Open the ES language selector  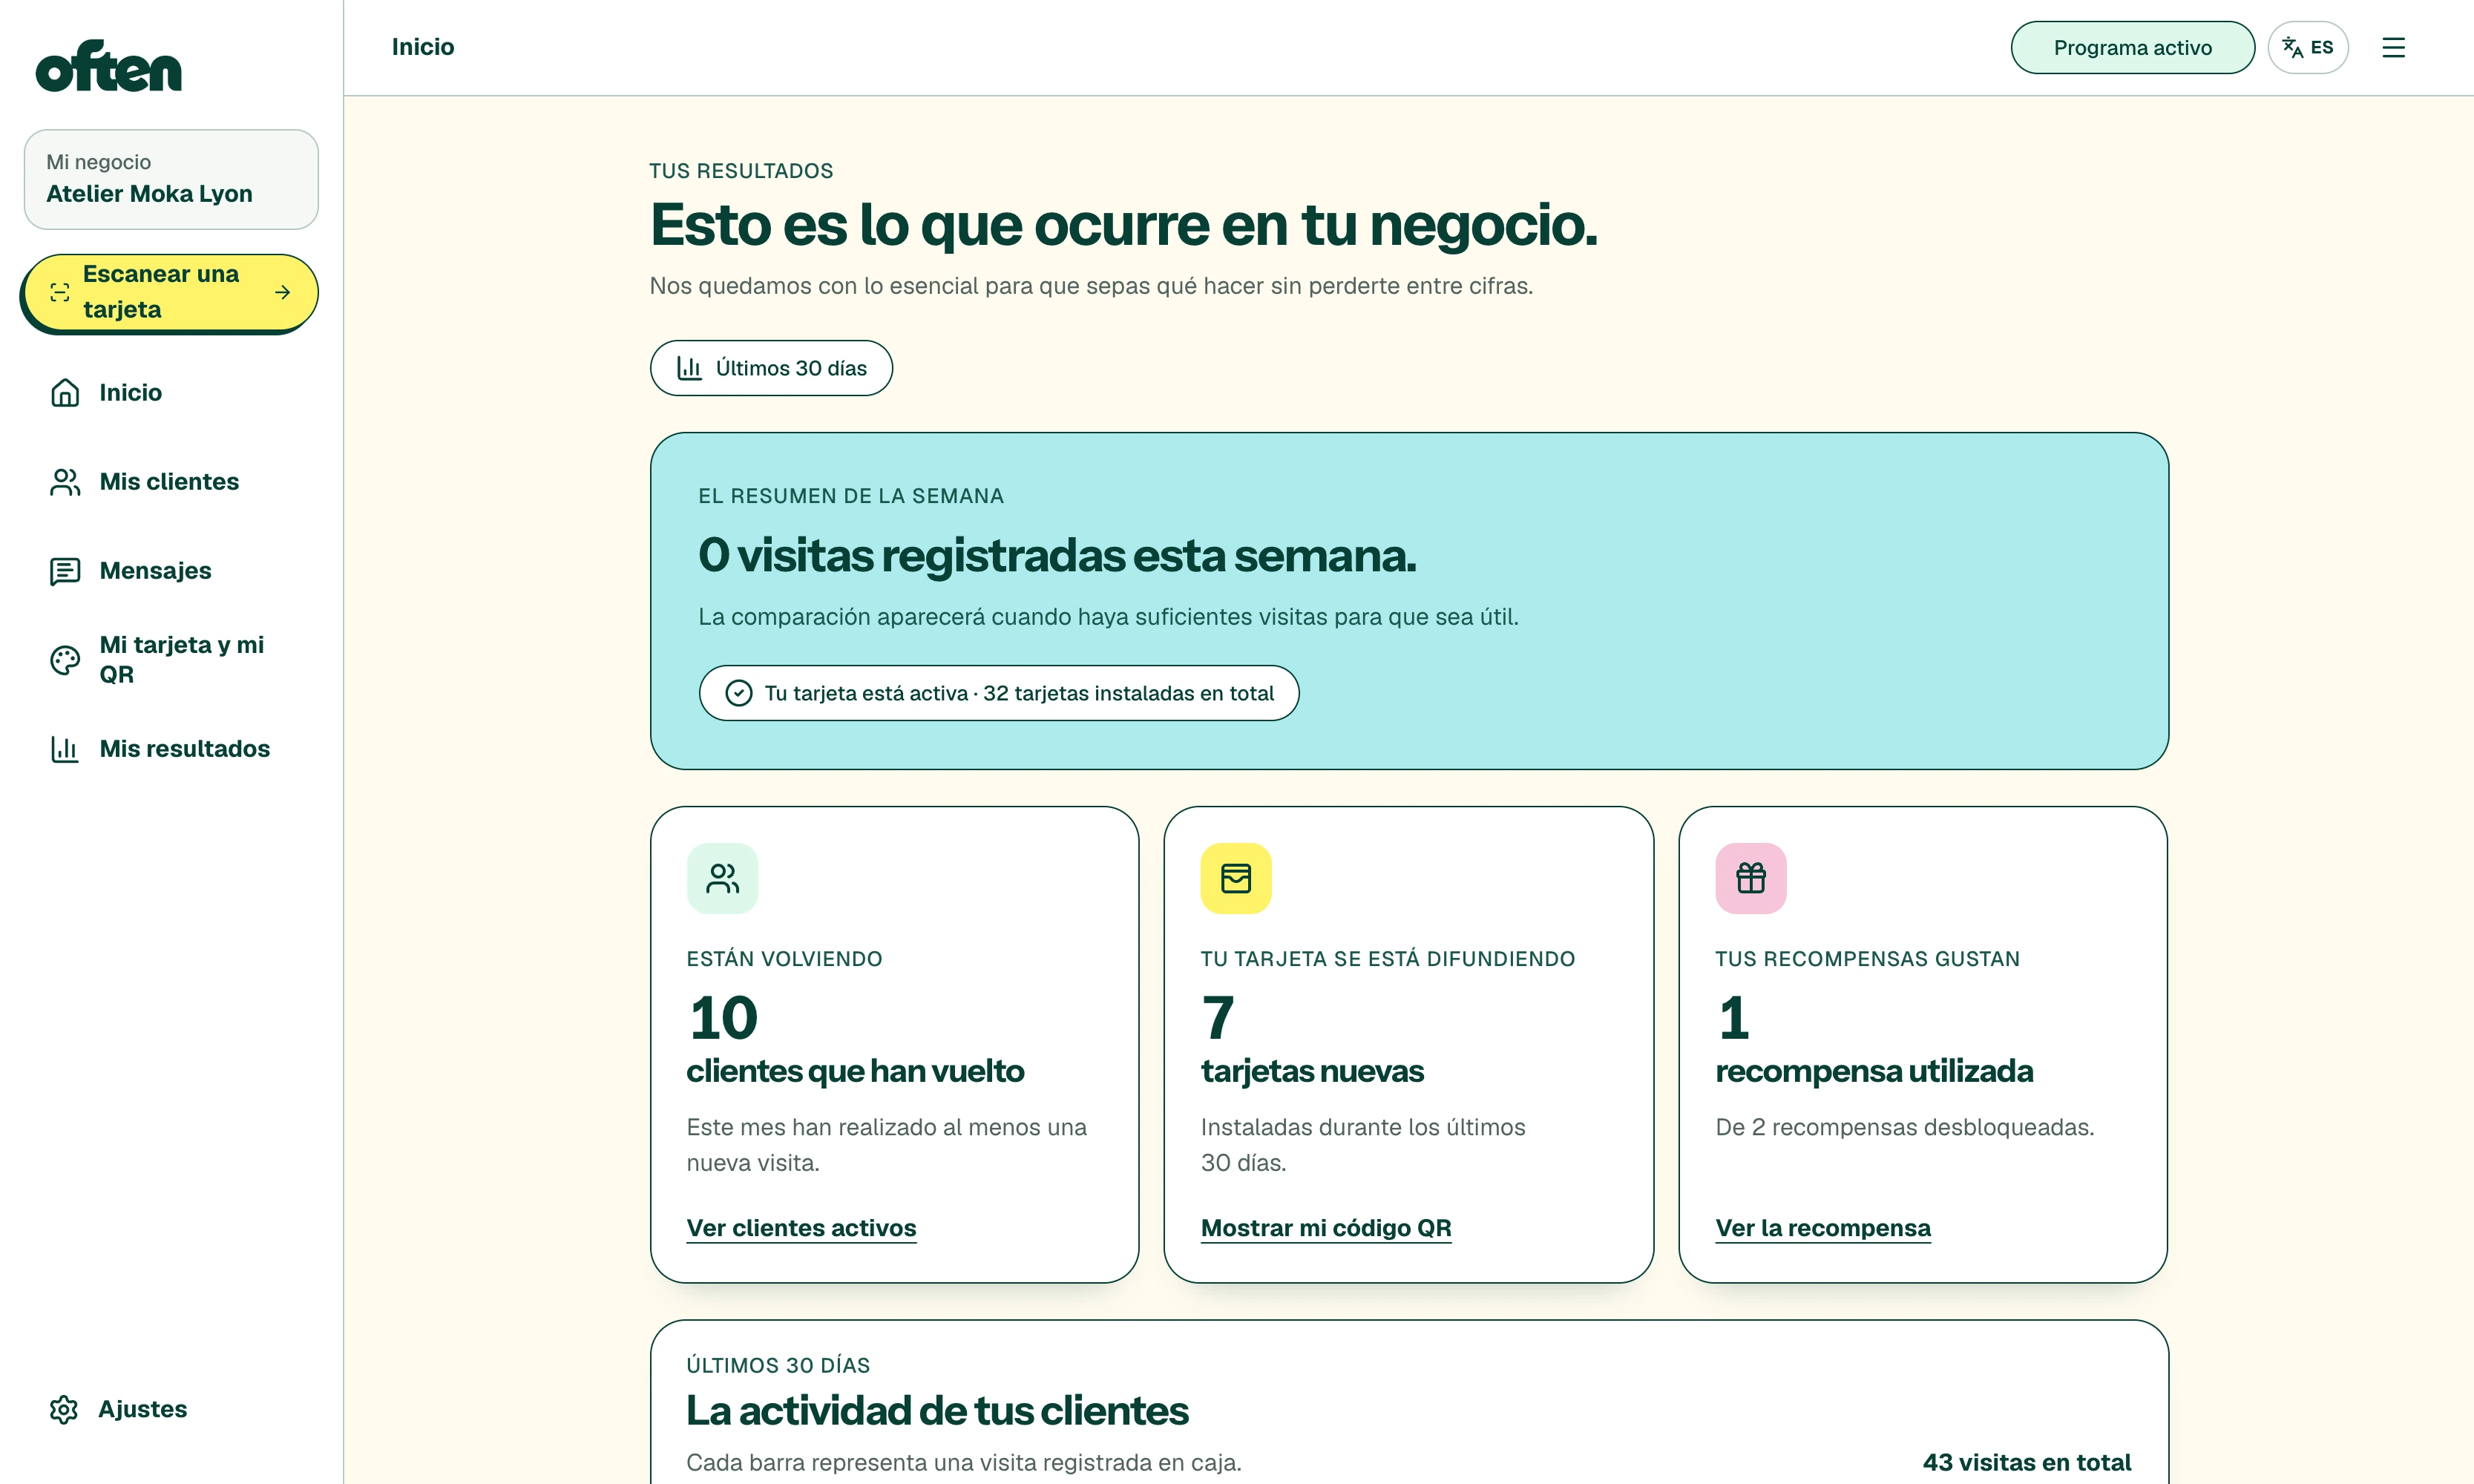[x=2307, y=47]
